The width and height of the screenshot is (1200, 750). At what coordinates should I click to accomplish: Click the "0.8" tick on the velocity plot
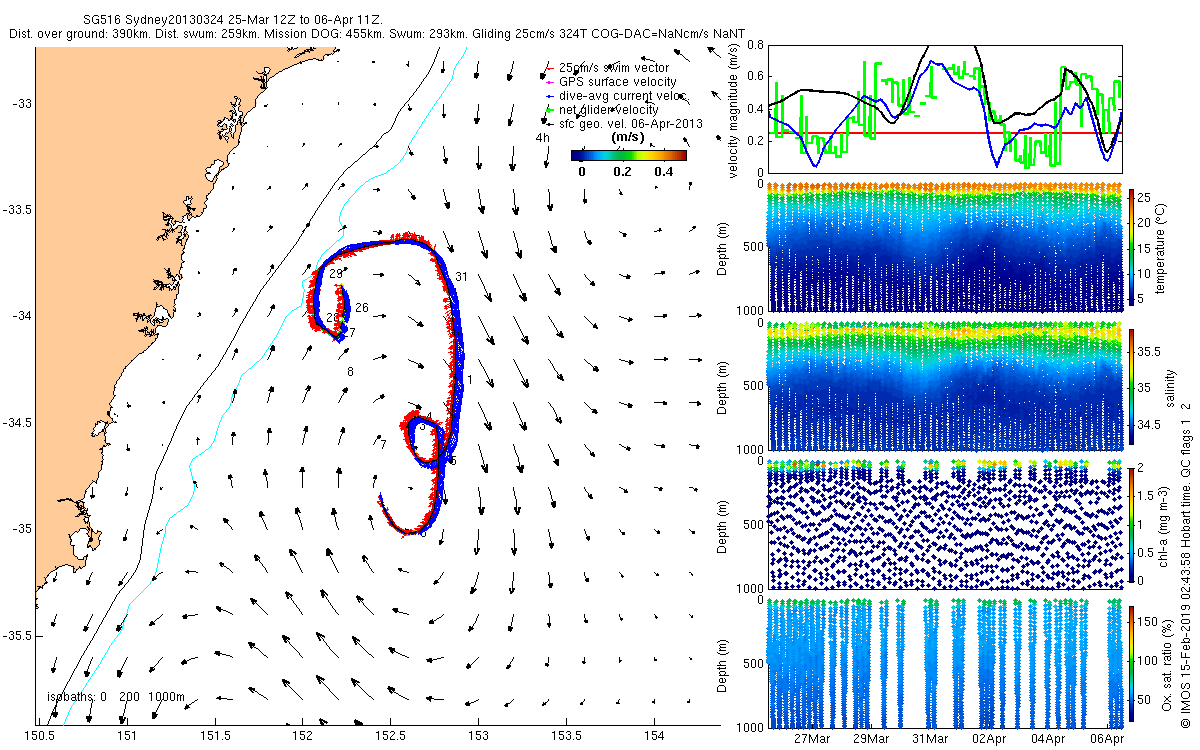coord(753,45)
